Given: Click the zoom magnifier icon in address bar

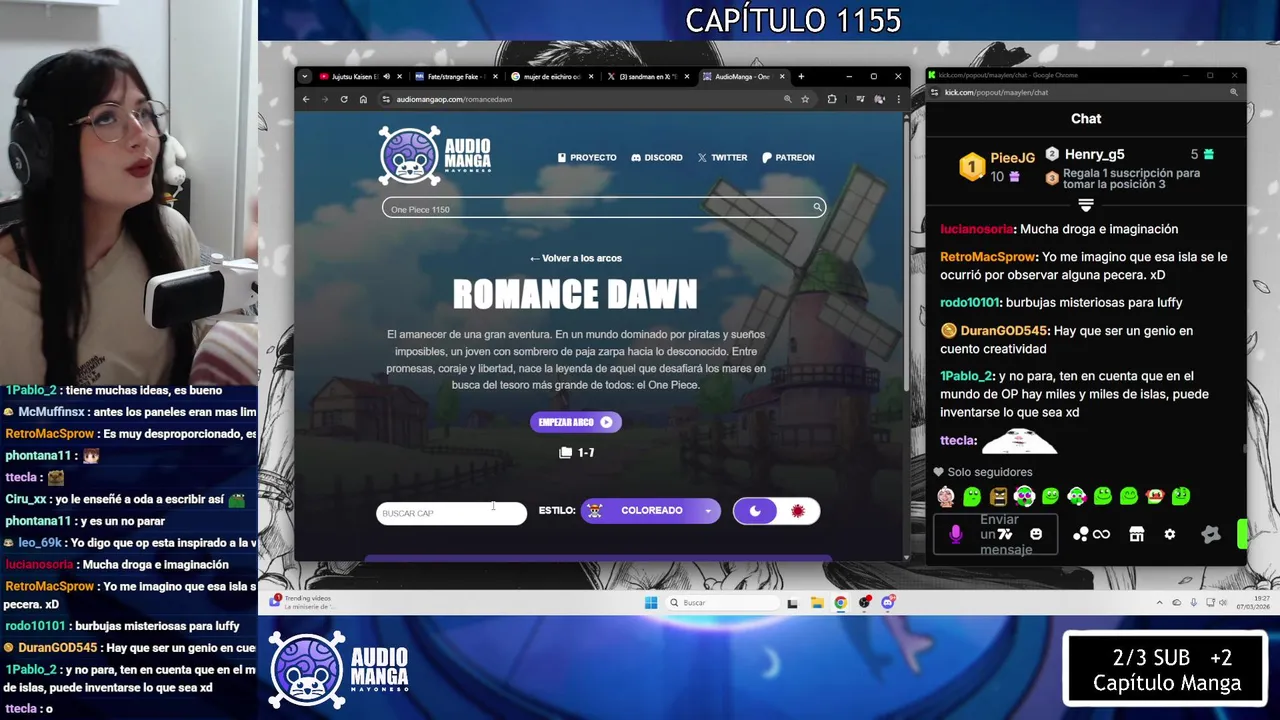Looking at the screenshot, I should point(787,99).
